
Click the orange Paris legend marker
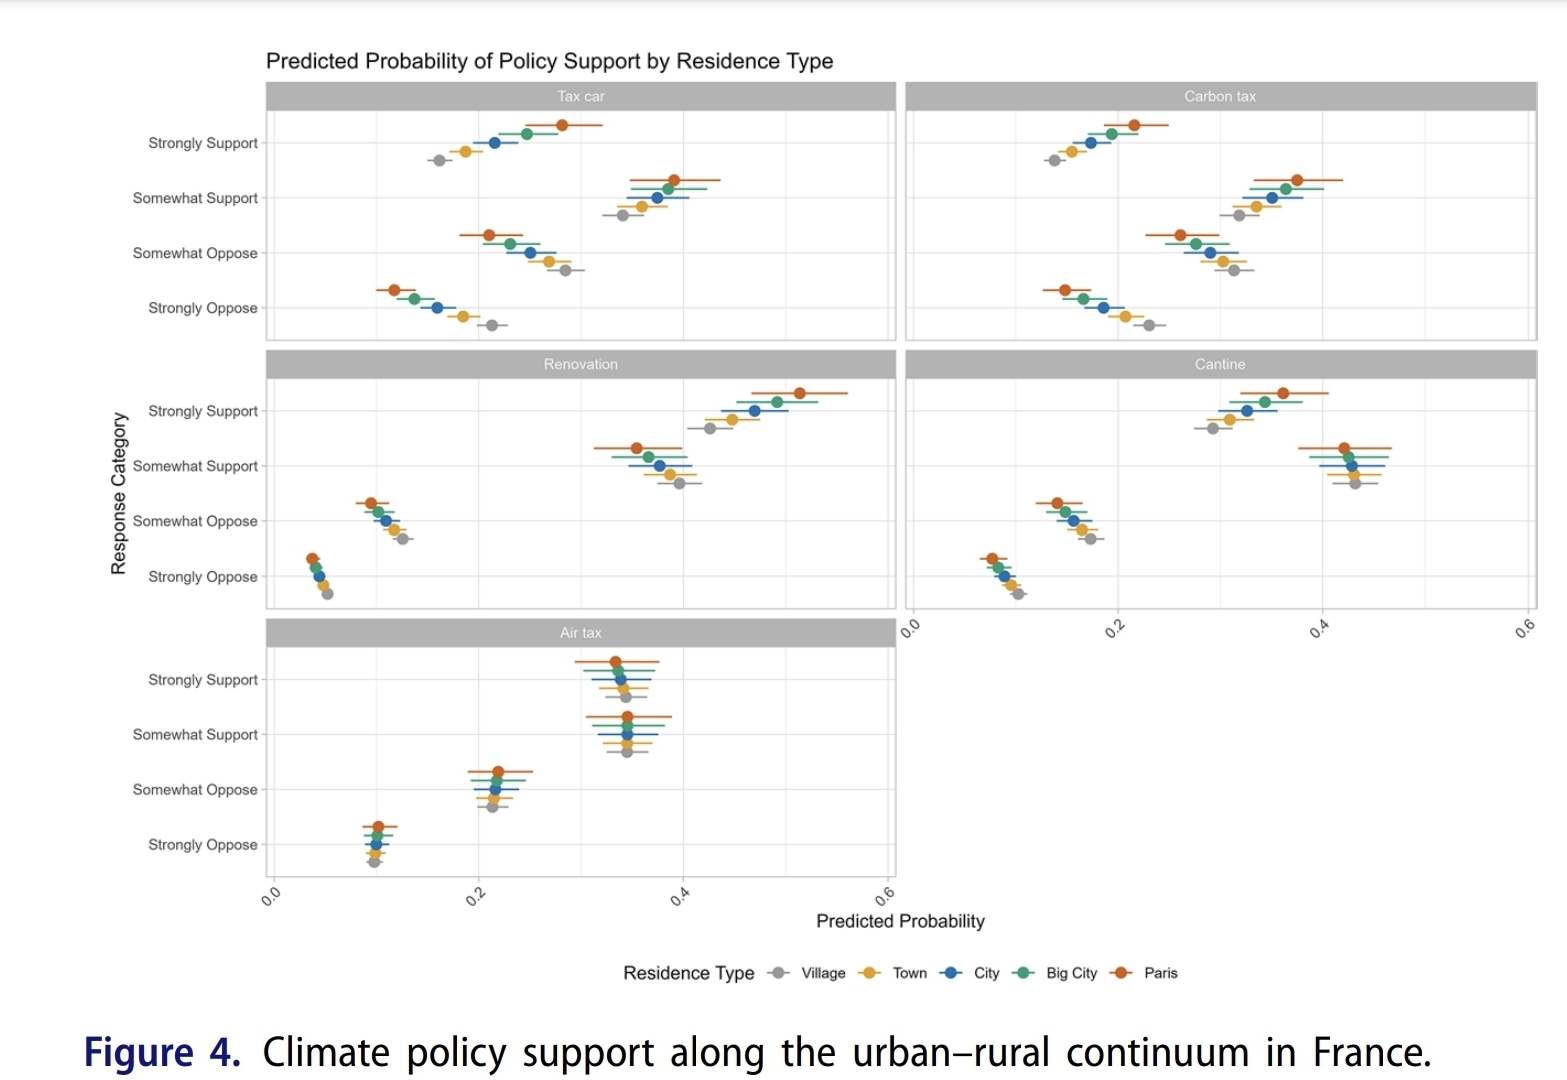(1121, 973)
